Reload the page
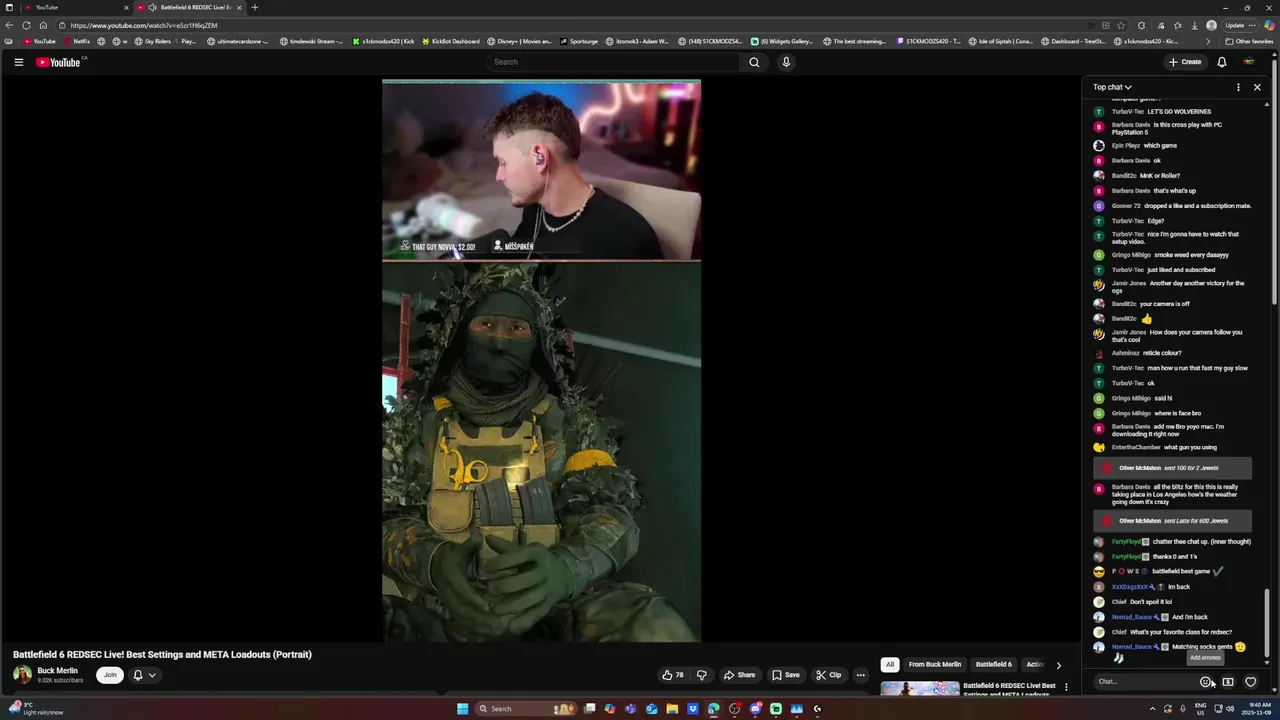Screen dimensions: 1280x720 pos(26,25)
